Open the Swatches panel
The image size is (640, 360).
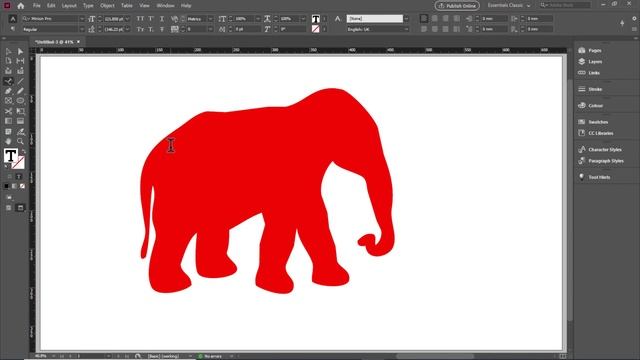[x=598, y=122]
